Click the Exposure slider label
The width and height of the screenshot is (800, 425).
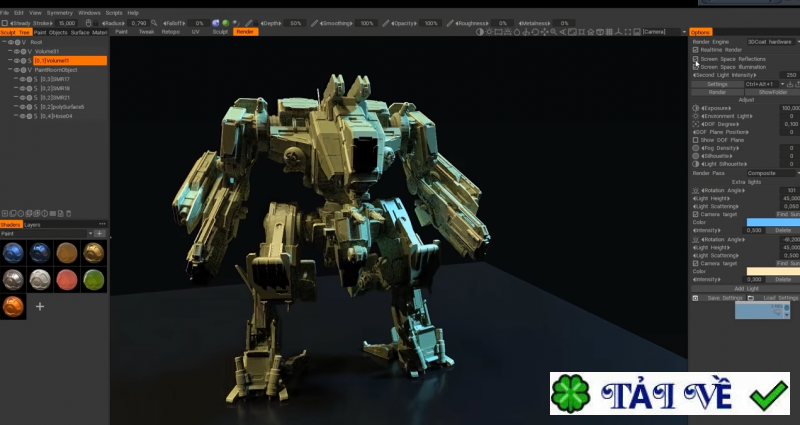716,108
